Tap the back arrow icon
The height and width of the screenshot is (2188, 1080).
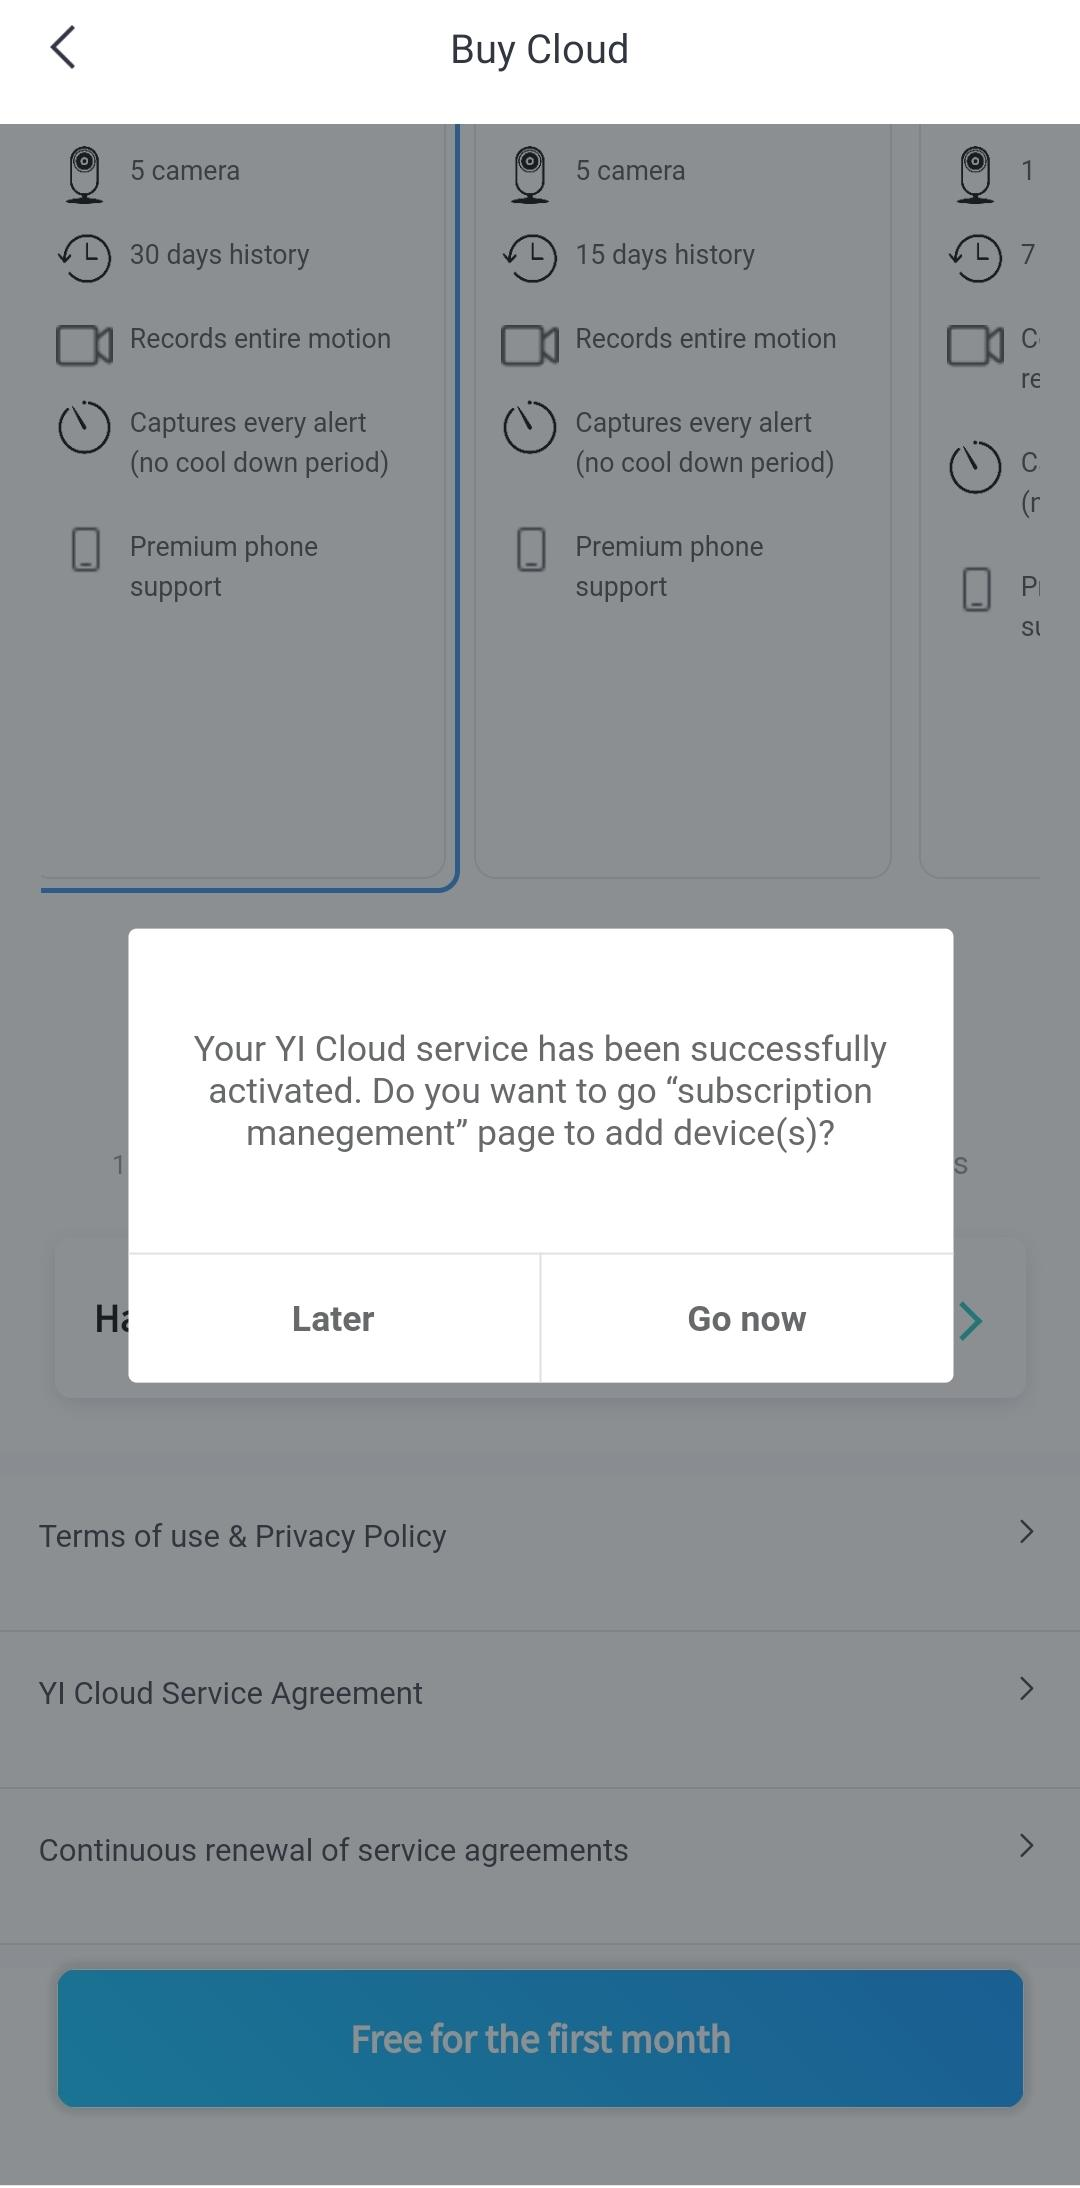pyautogui.click(x=63, y=48)
